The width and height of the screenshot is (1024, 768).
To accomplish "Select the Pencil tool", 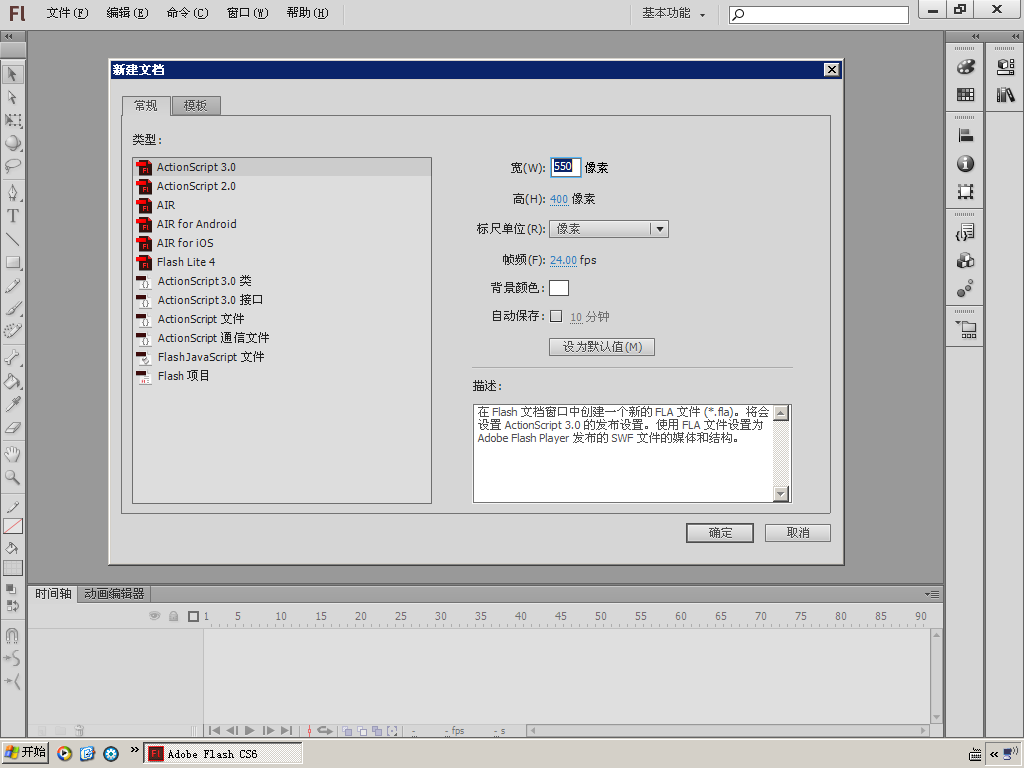I will click(12, 285).
